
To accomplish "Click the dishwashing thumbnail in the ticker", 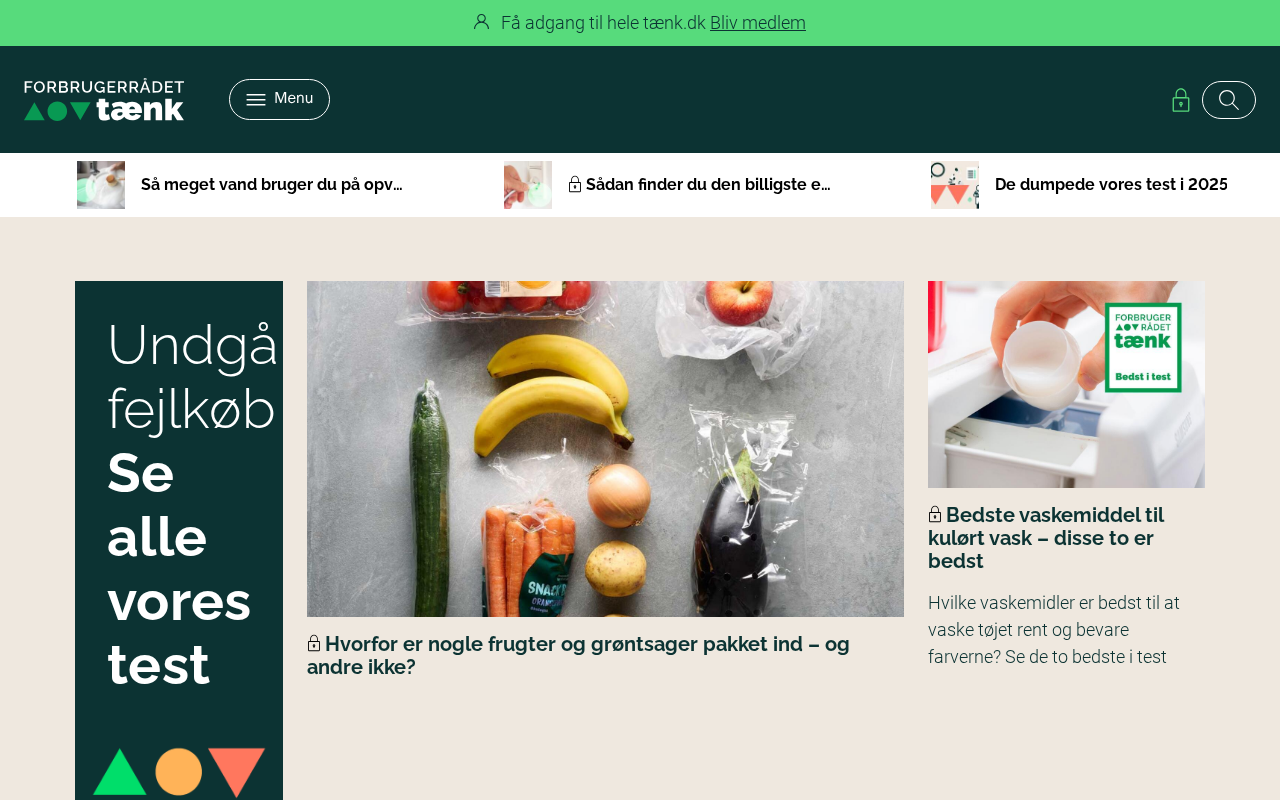I will [x=101, y=185].
